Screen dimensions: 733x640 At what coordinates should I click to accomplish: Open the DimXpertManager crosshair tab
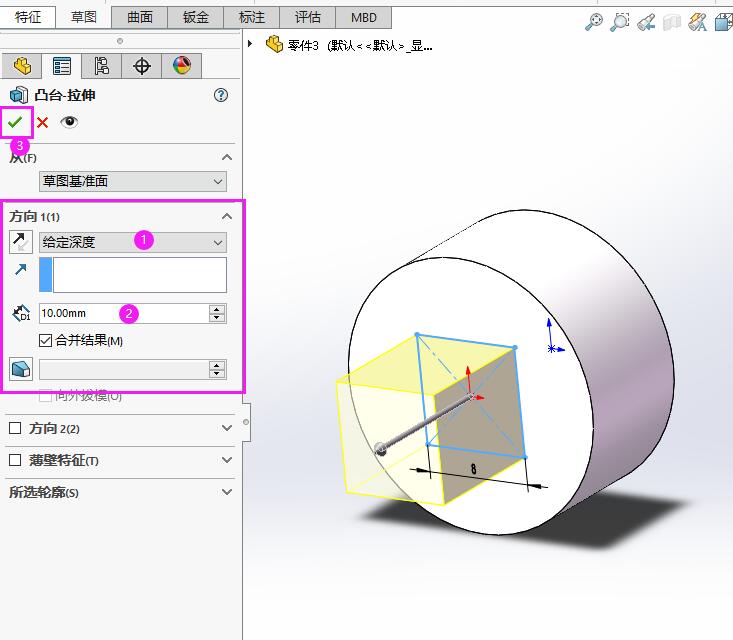click(142, 66)
